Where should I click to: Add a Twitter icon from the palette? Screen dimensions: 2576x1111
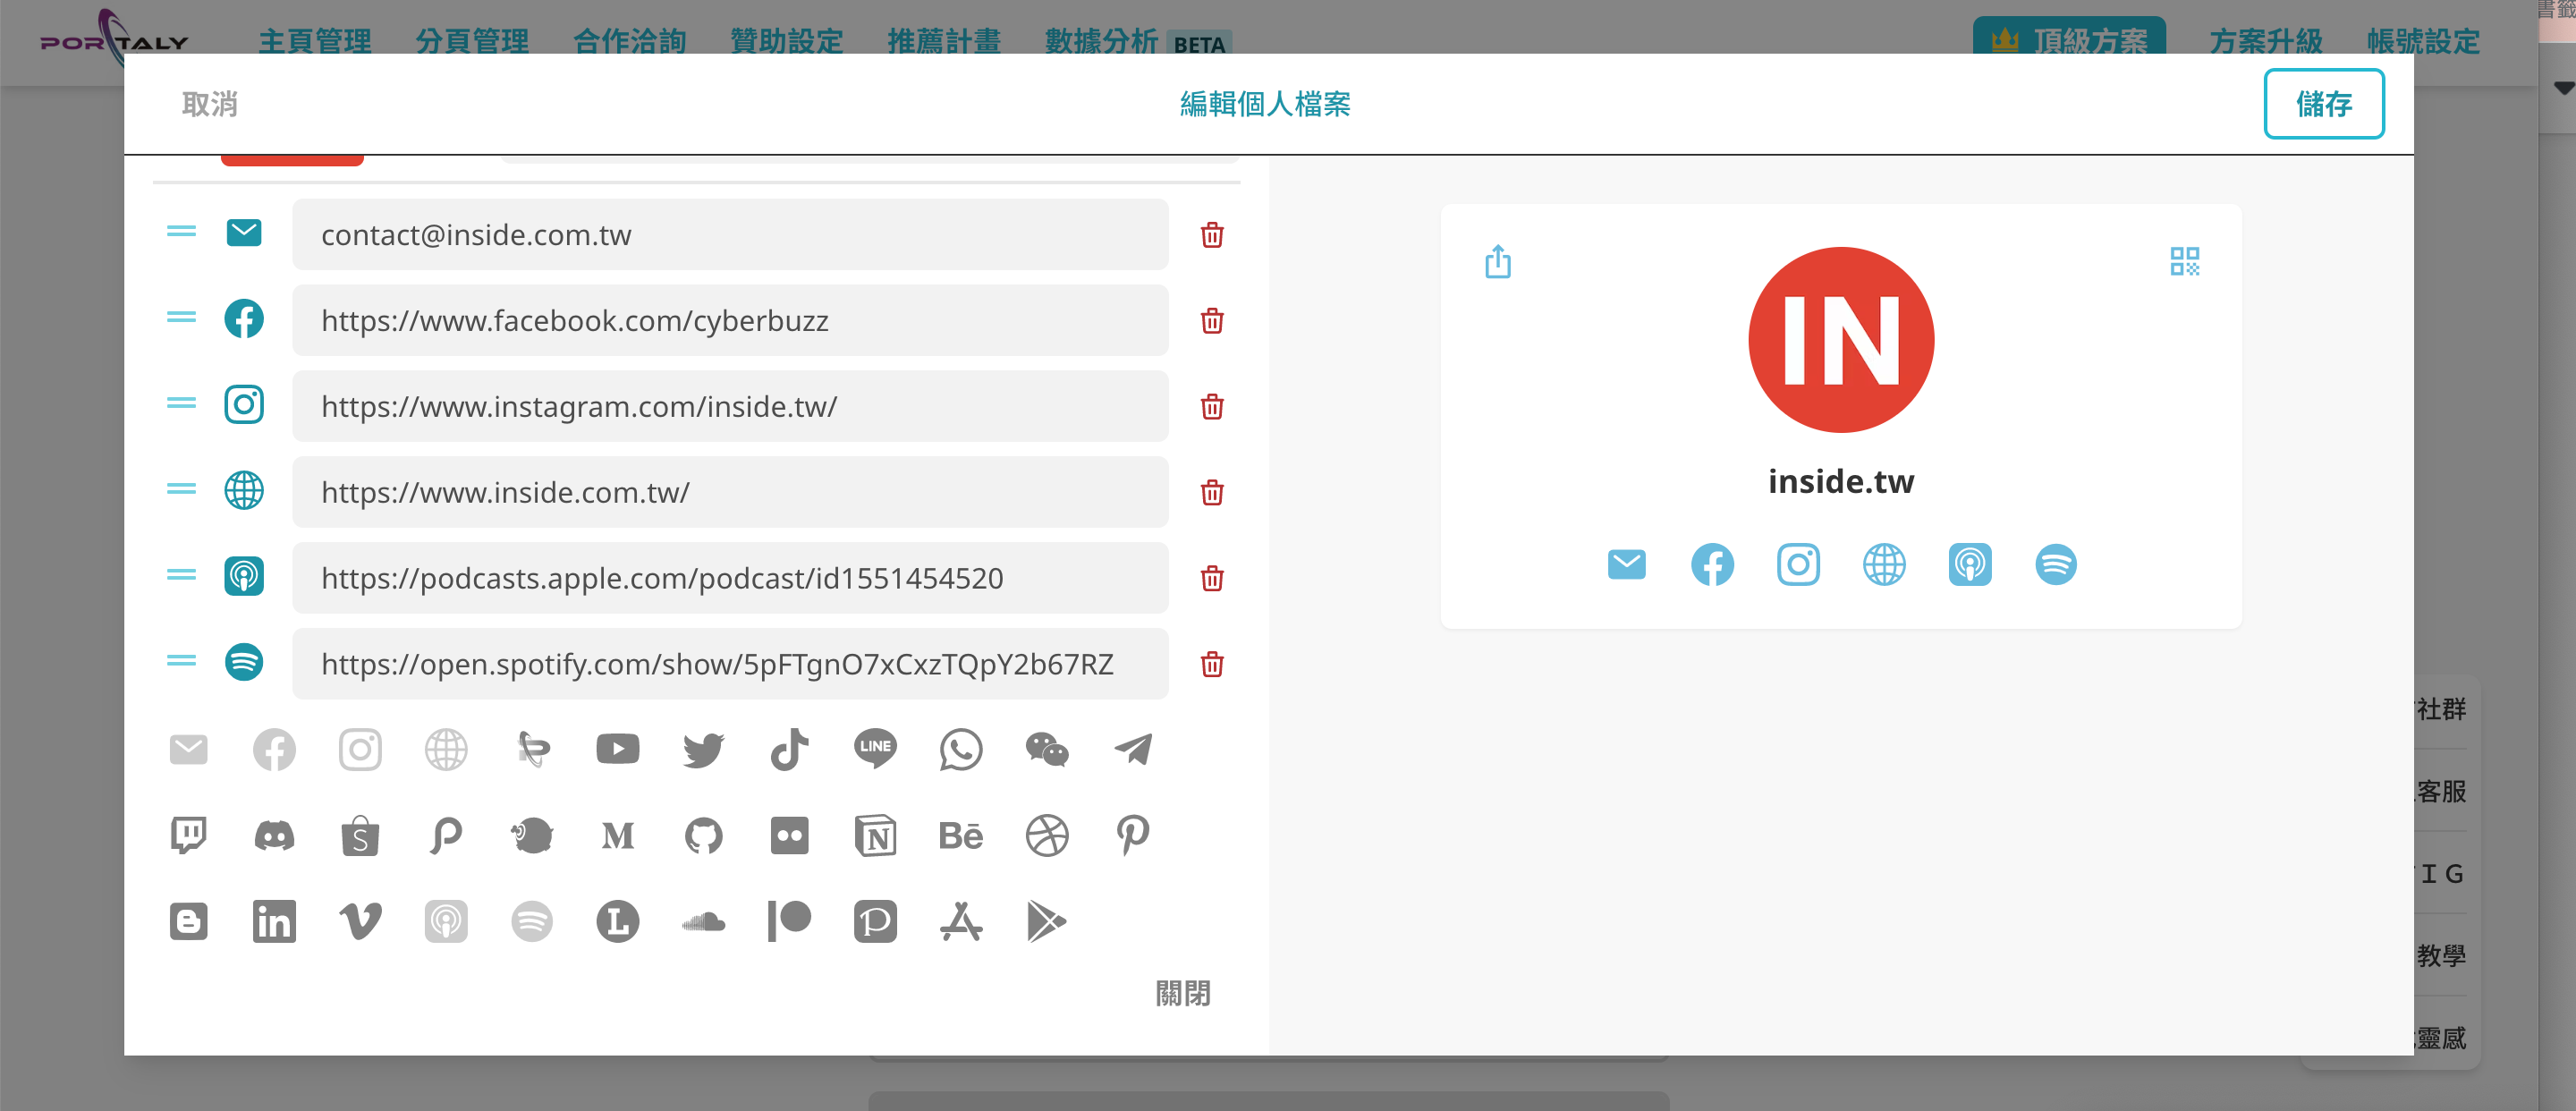[703, 749]
